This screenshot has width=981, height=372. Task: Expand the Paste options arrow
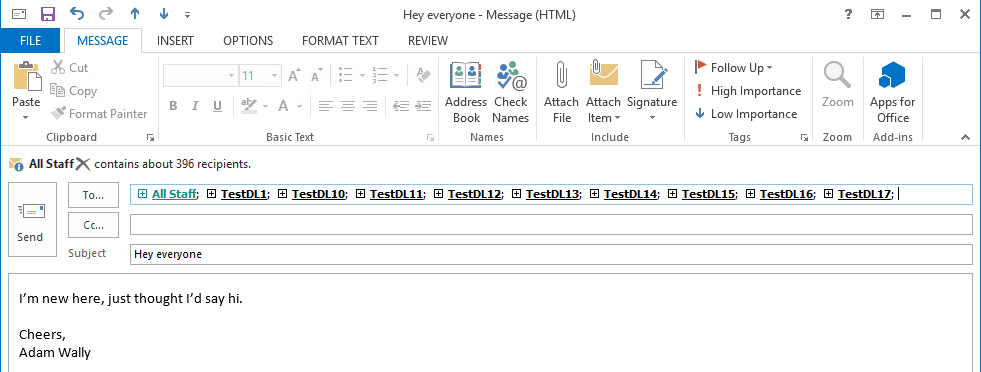(26, 117)
